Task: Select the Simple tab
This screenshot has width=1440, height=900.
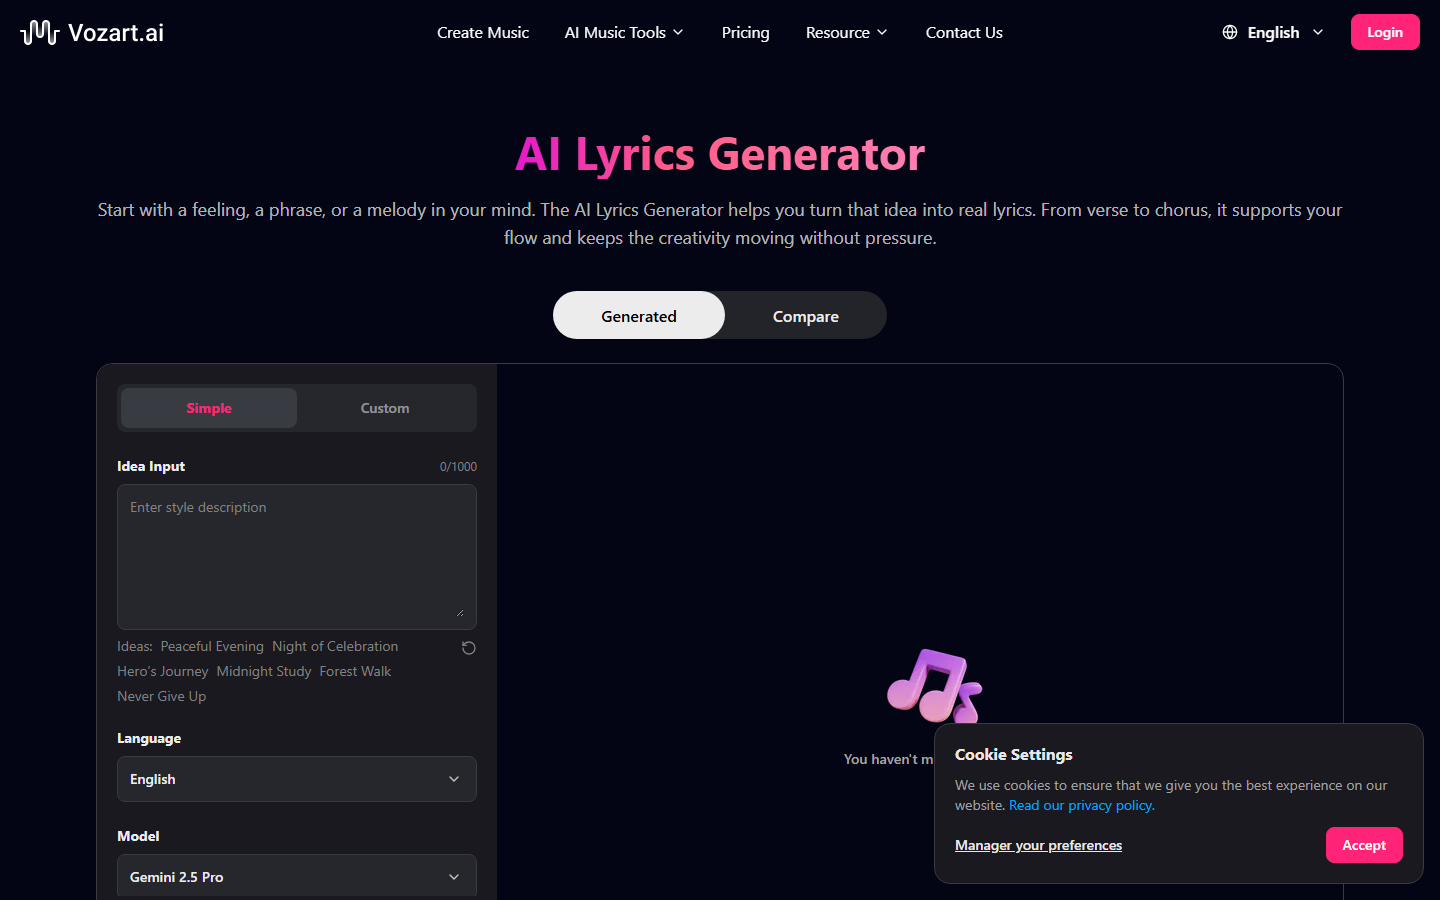Action: 208,408
